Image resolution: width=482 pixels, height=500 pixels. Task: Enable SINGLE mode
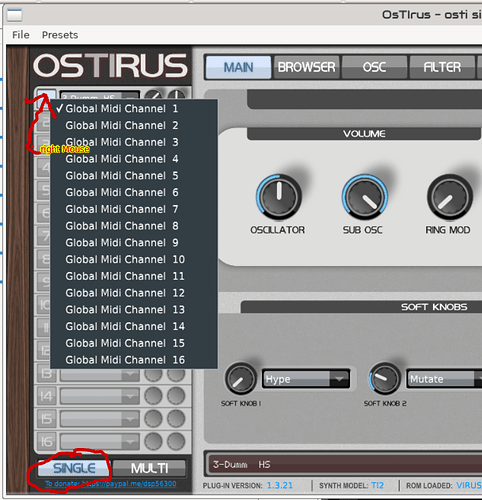point(74,468)
